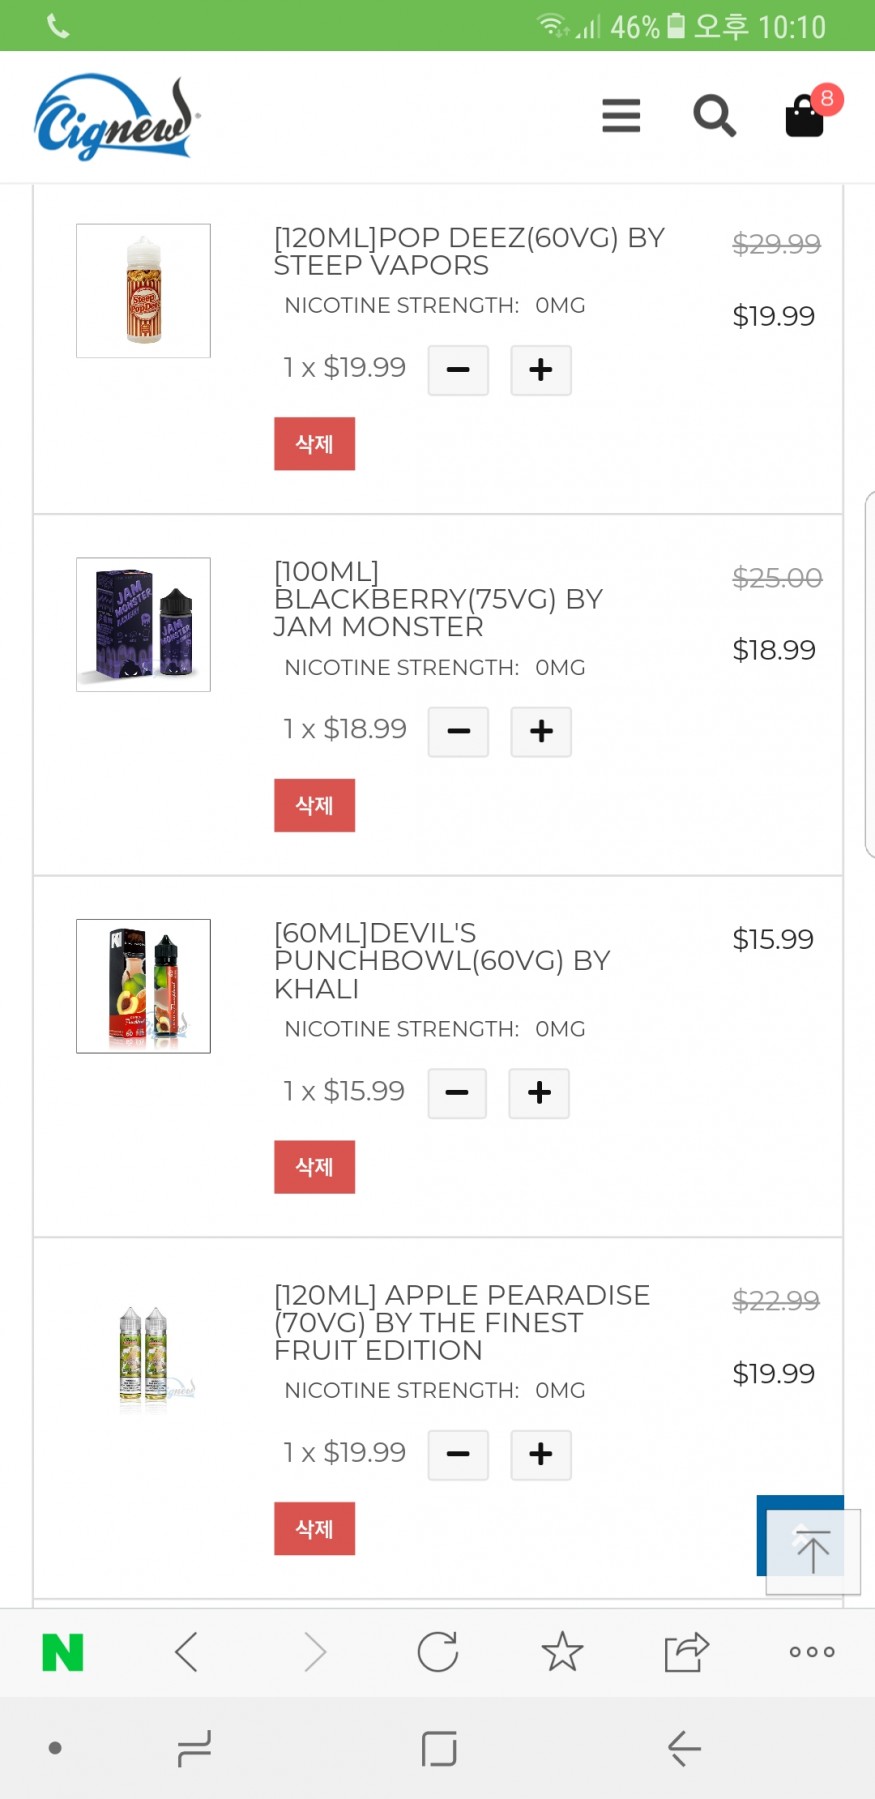Open the Naver home button

coord(62,1652)
